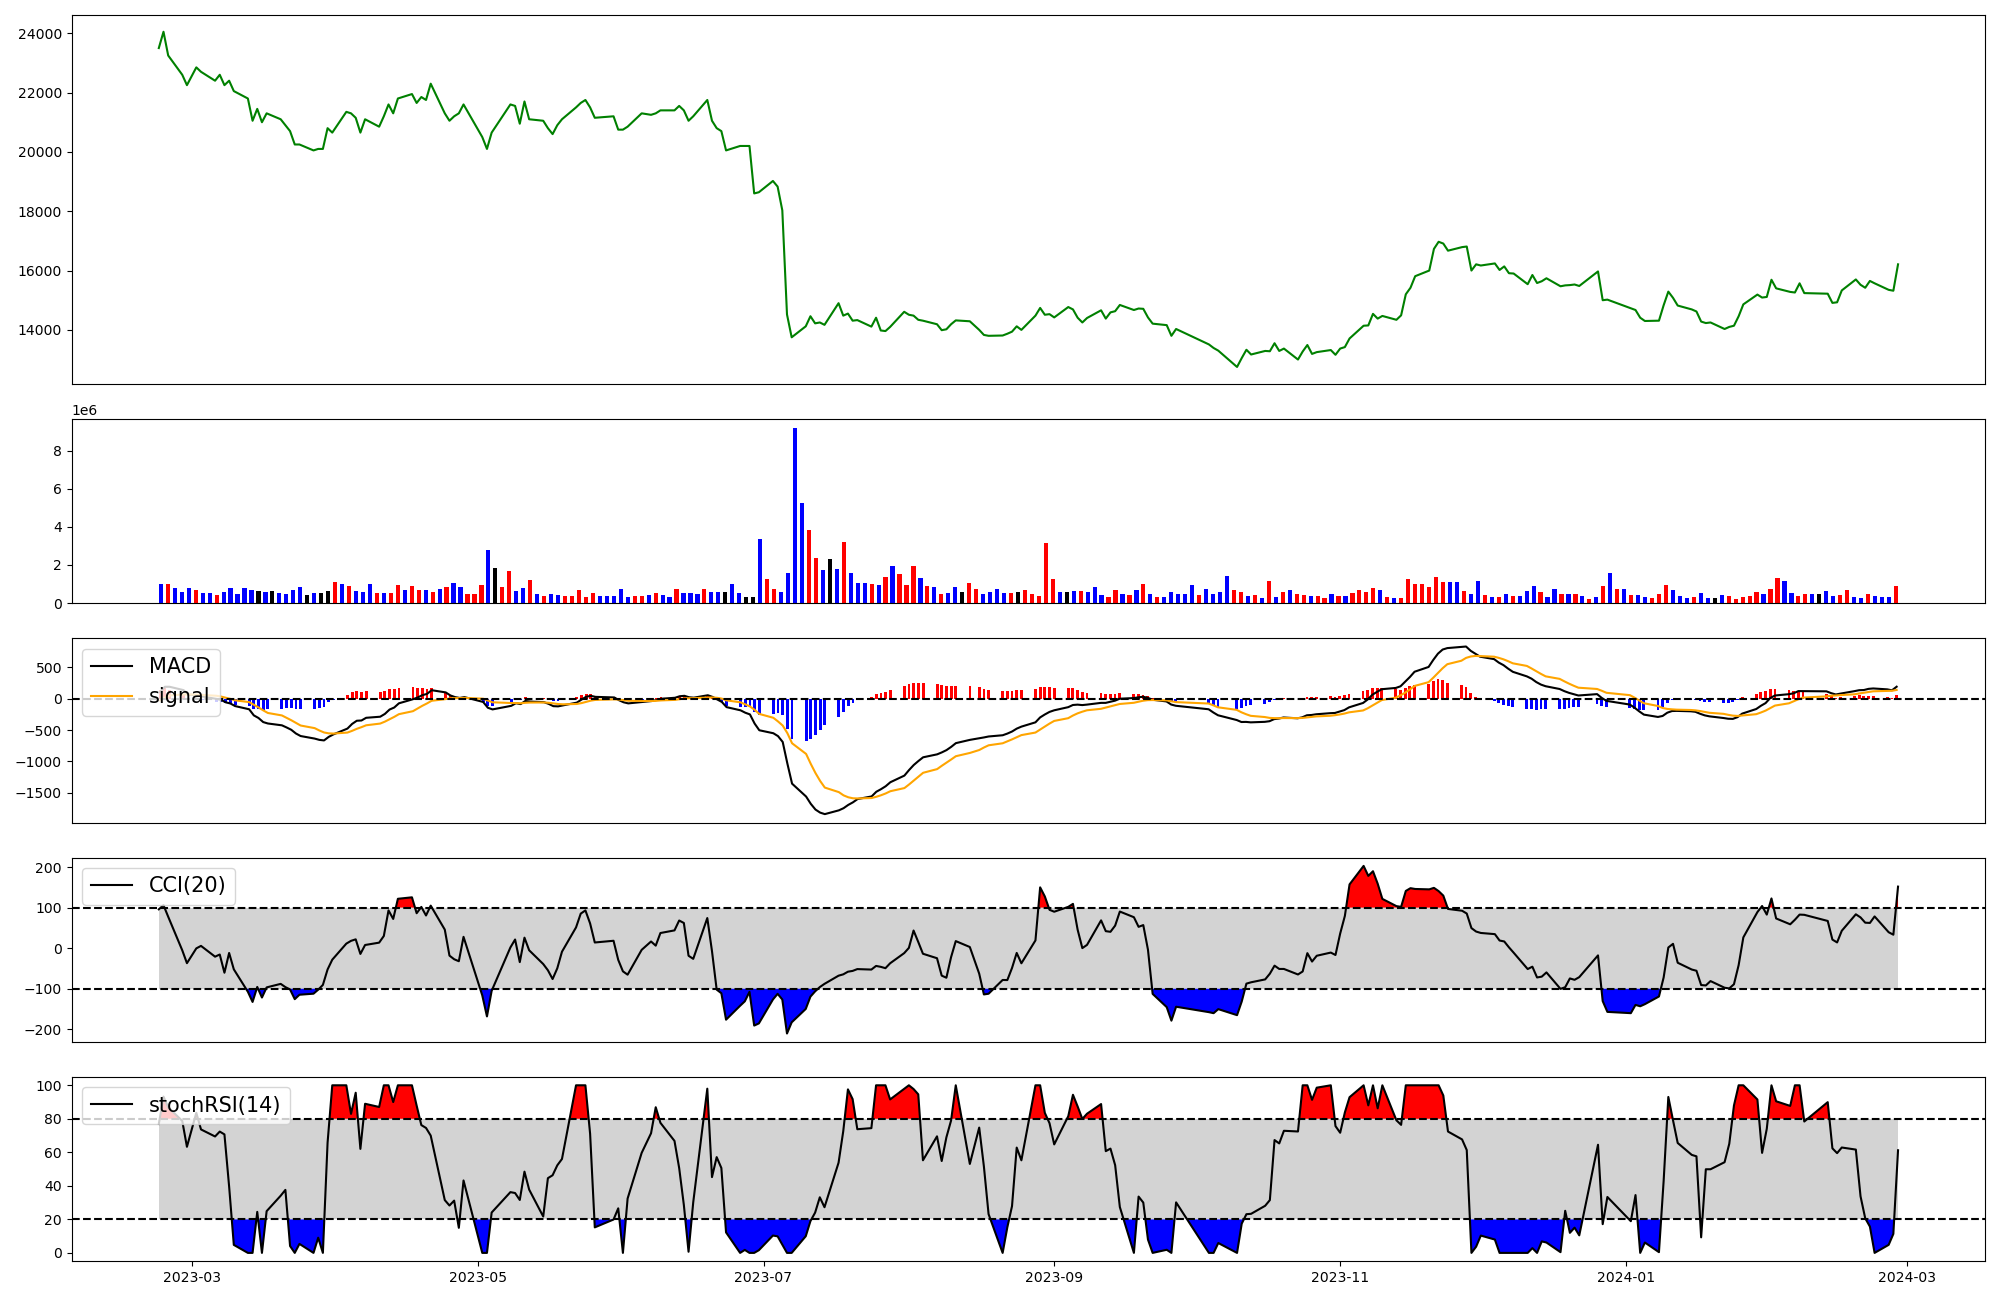This screenshot has width=2000, height=1300.
Task: Click the -1500 MACD axis tick label
Action: tap(38, 794)
